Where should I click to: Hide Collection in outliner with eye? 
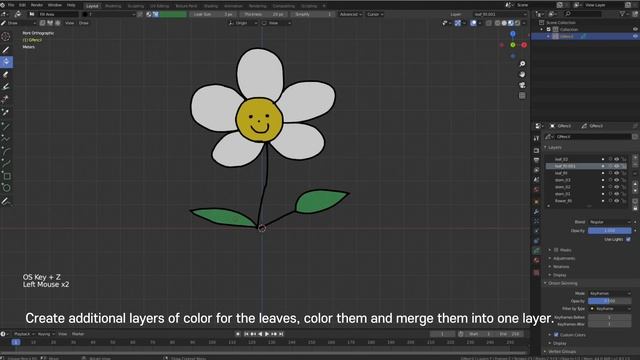(635, 29)
